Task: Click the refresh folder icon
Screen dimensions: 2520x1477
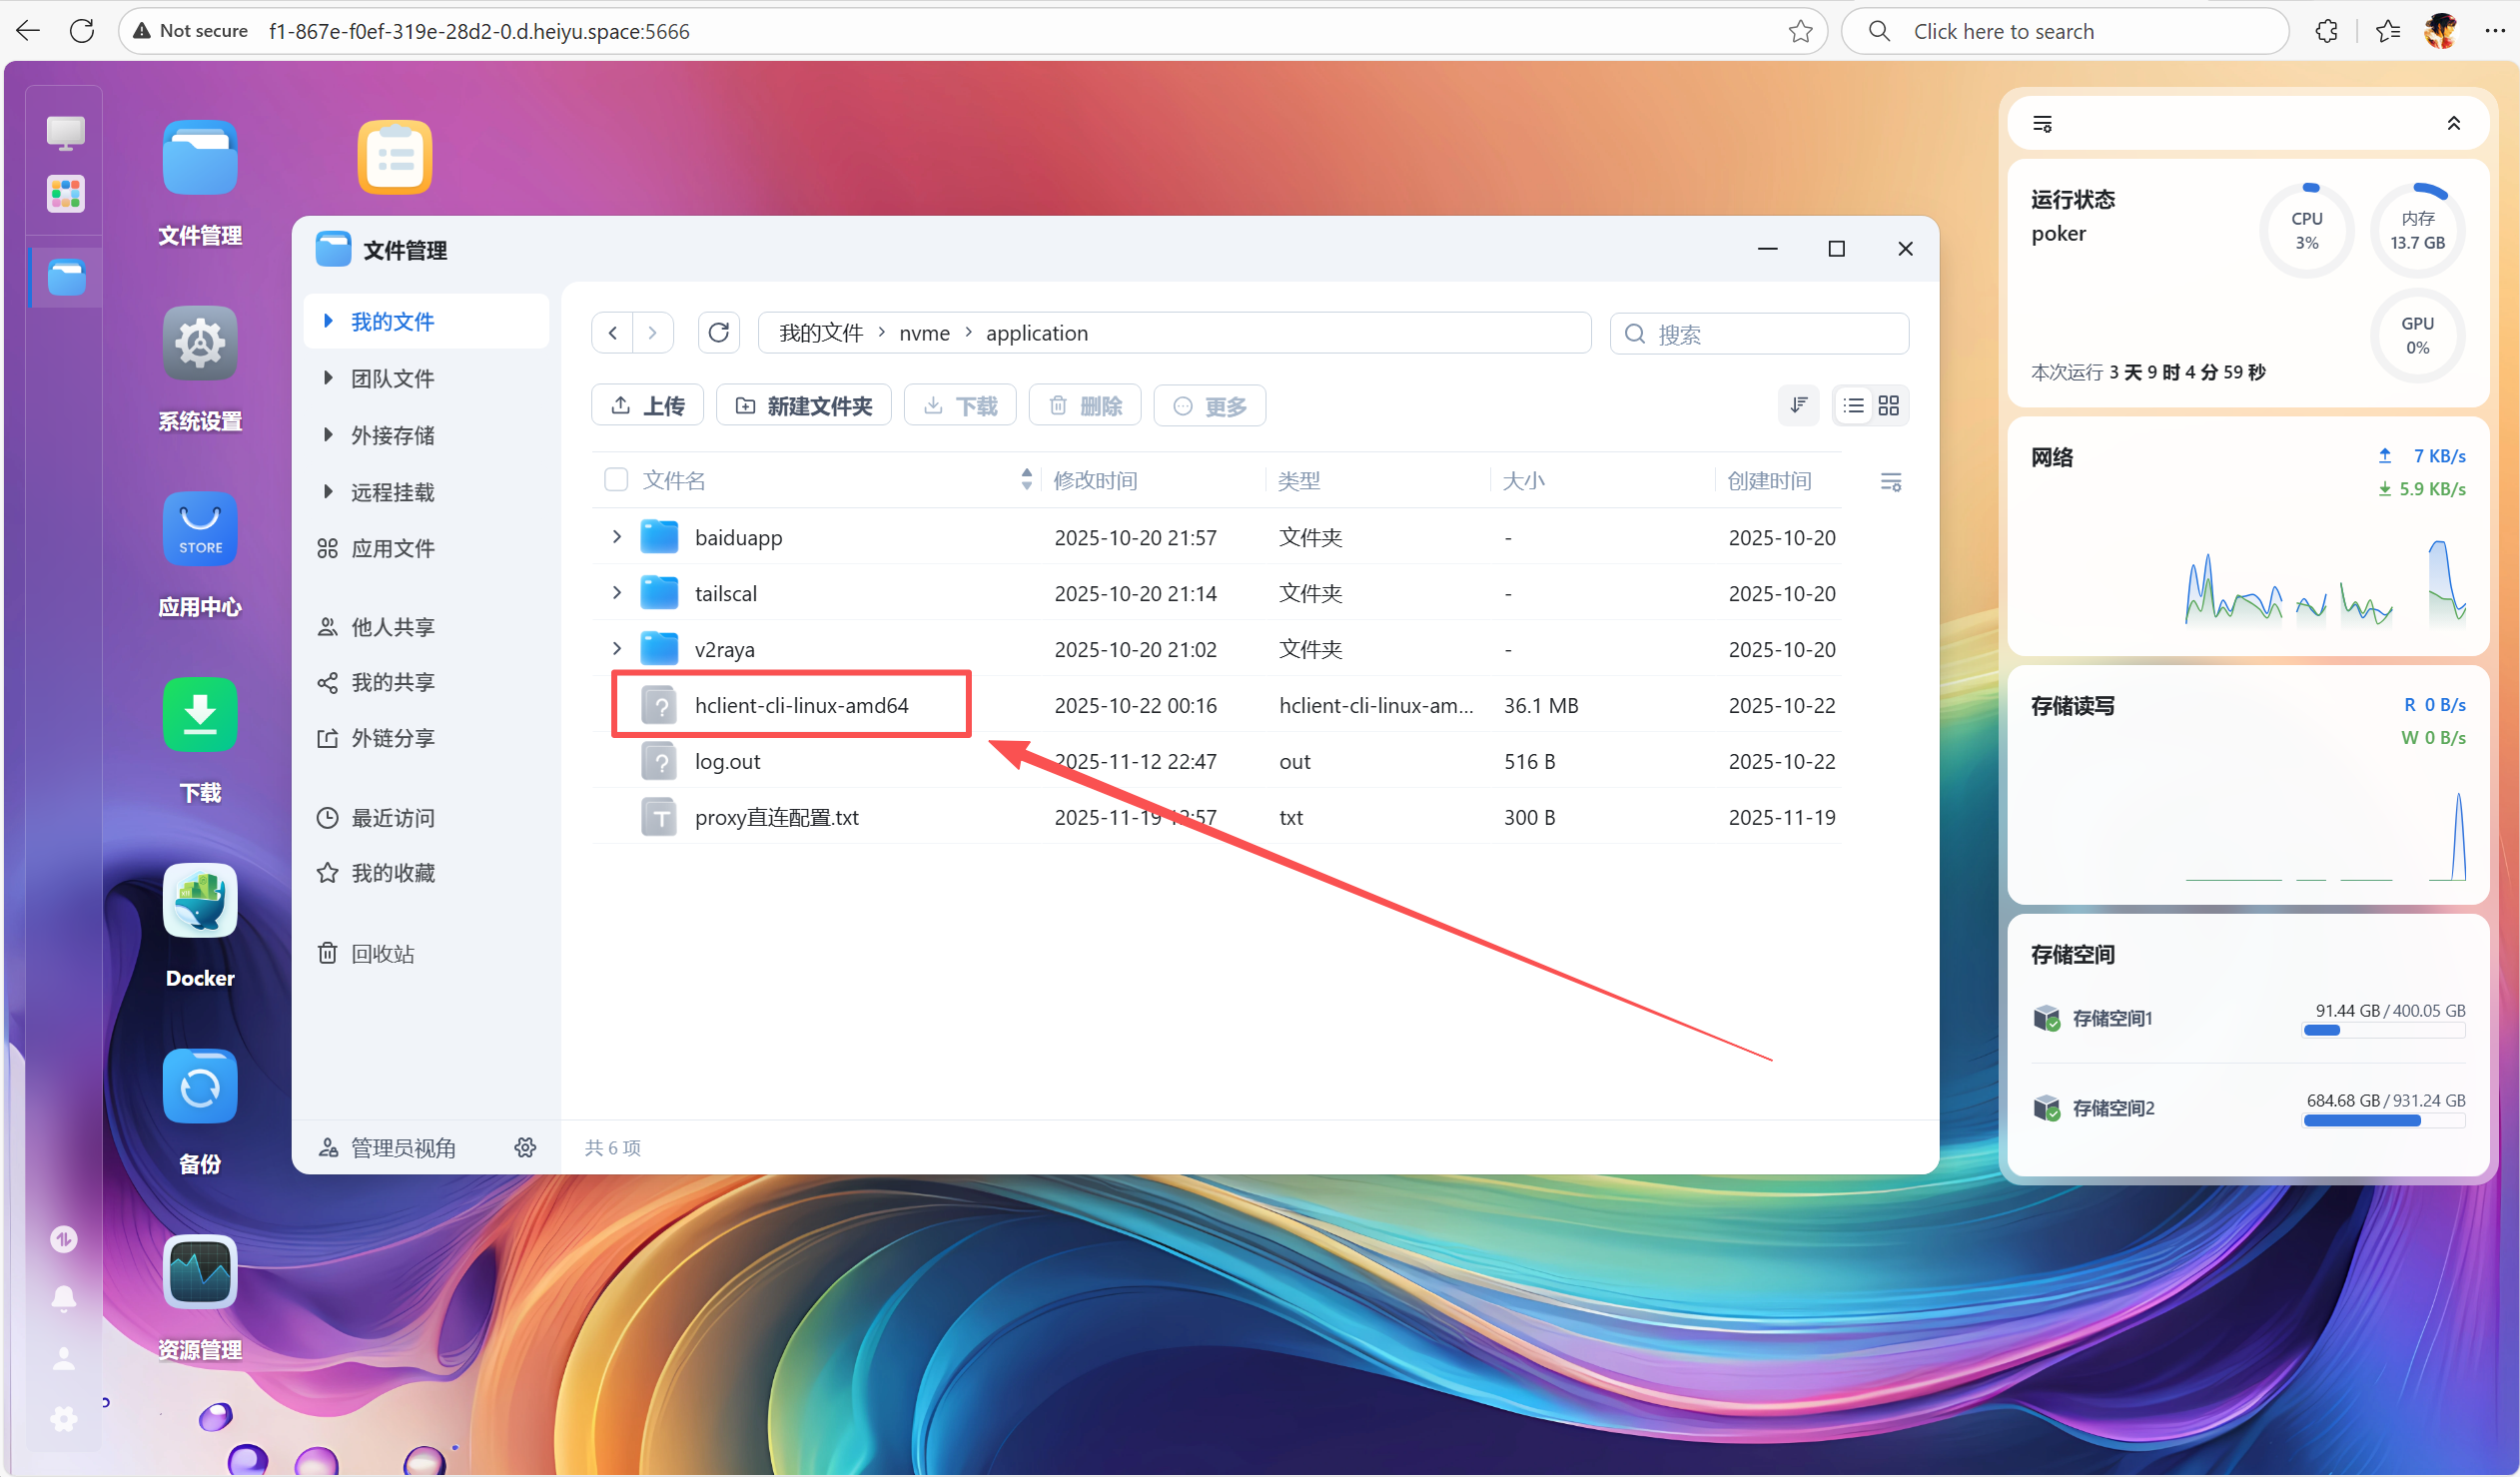Action: coord(718,333)
